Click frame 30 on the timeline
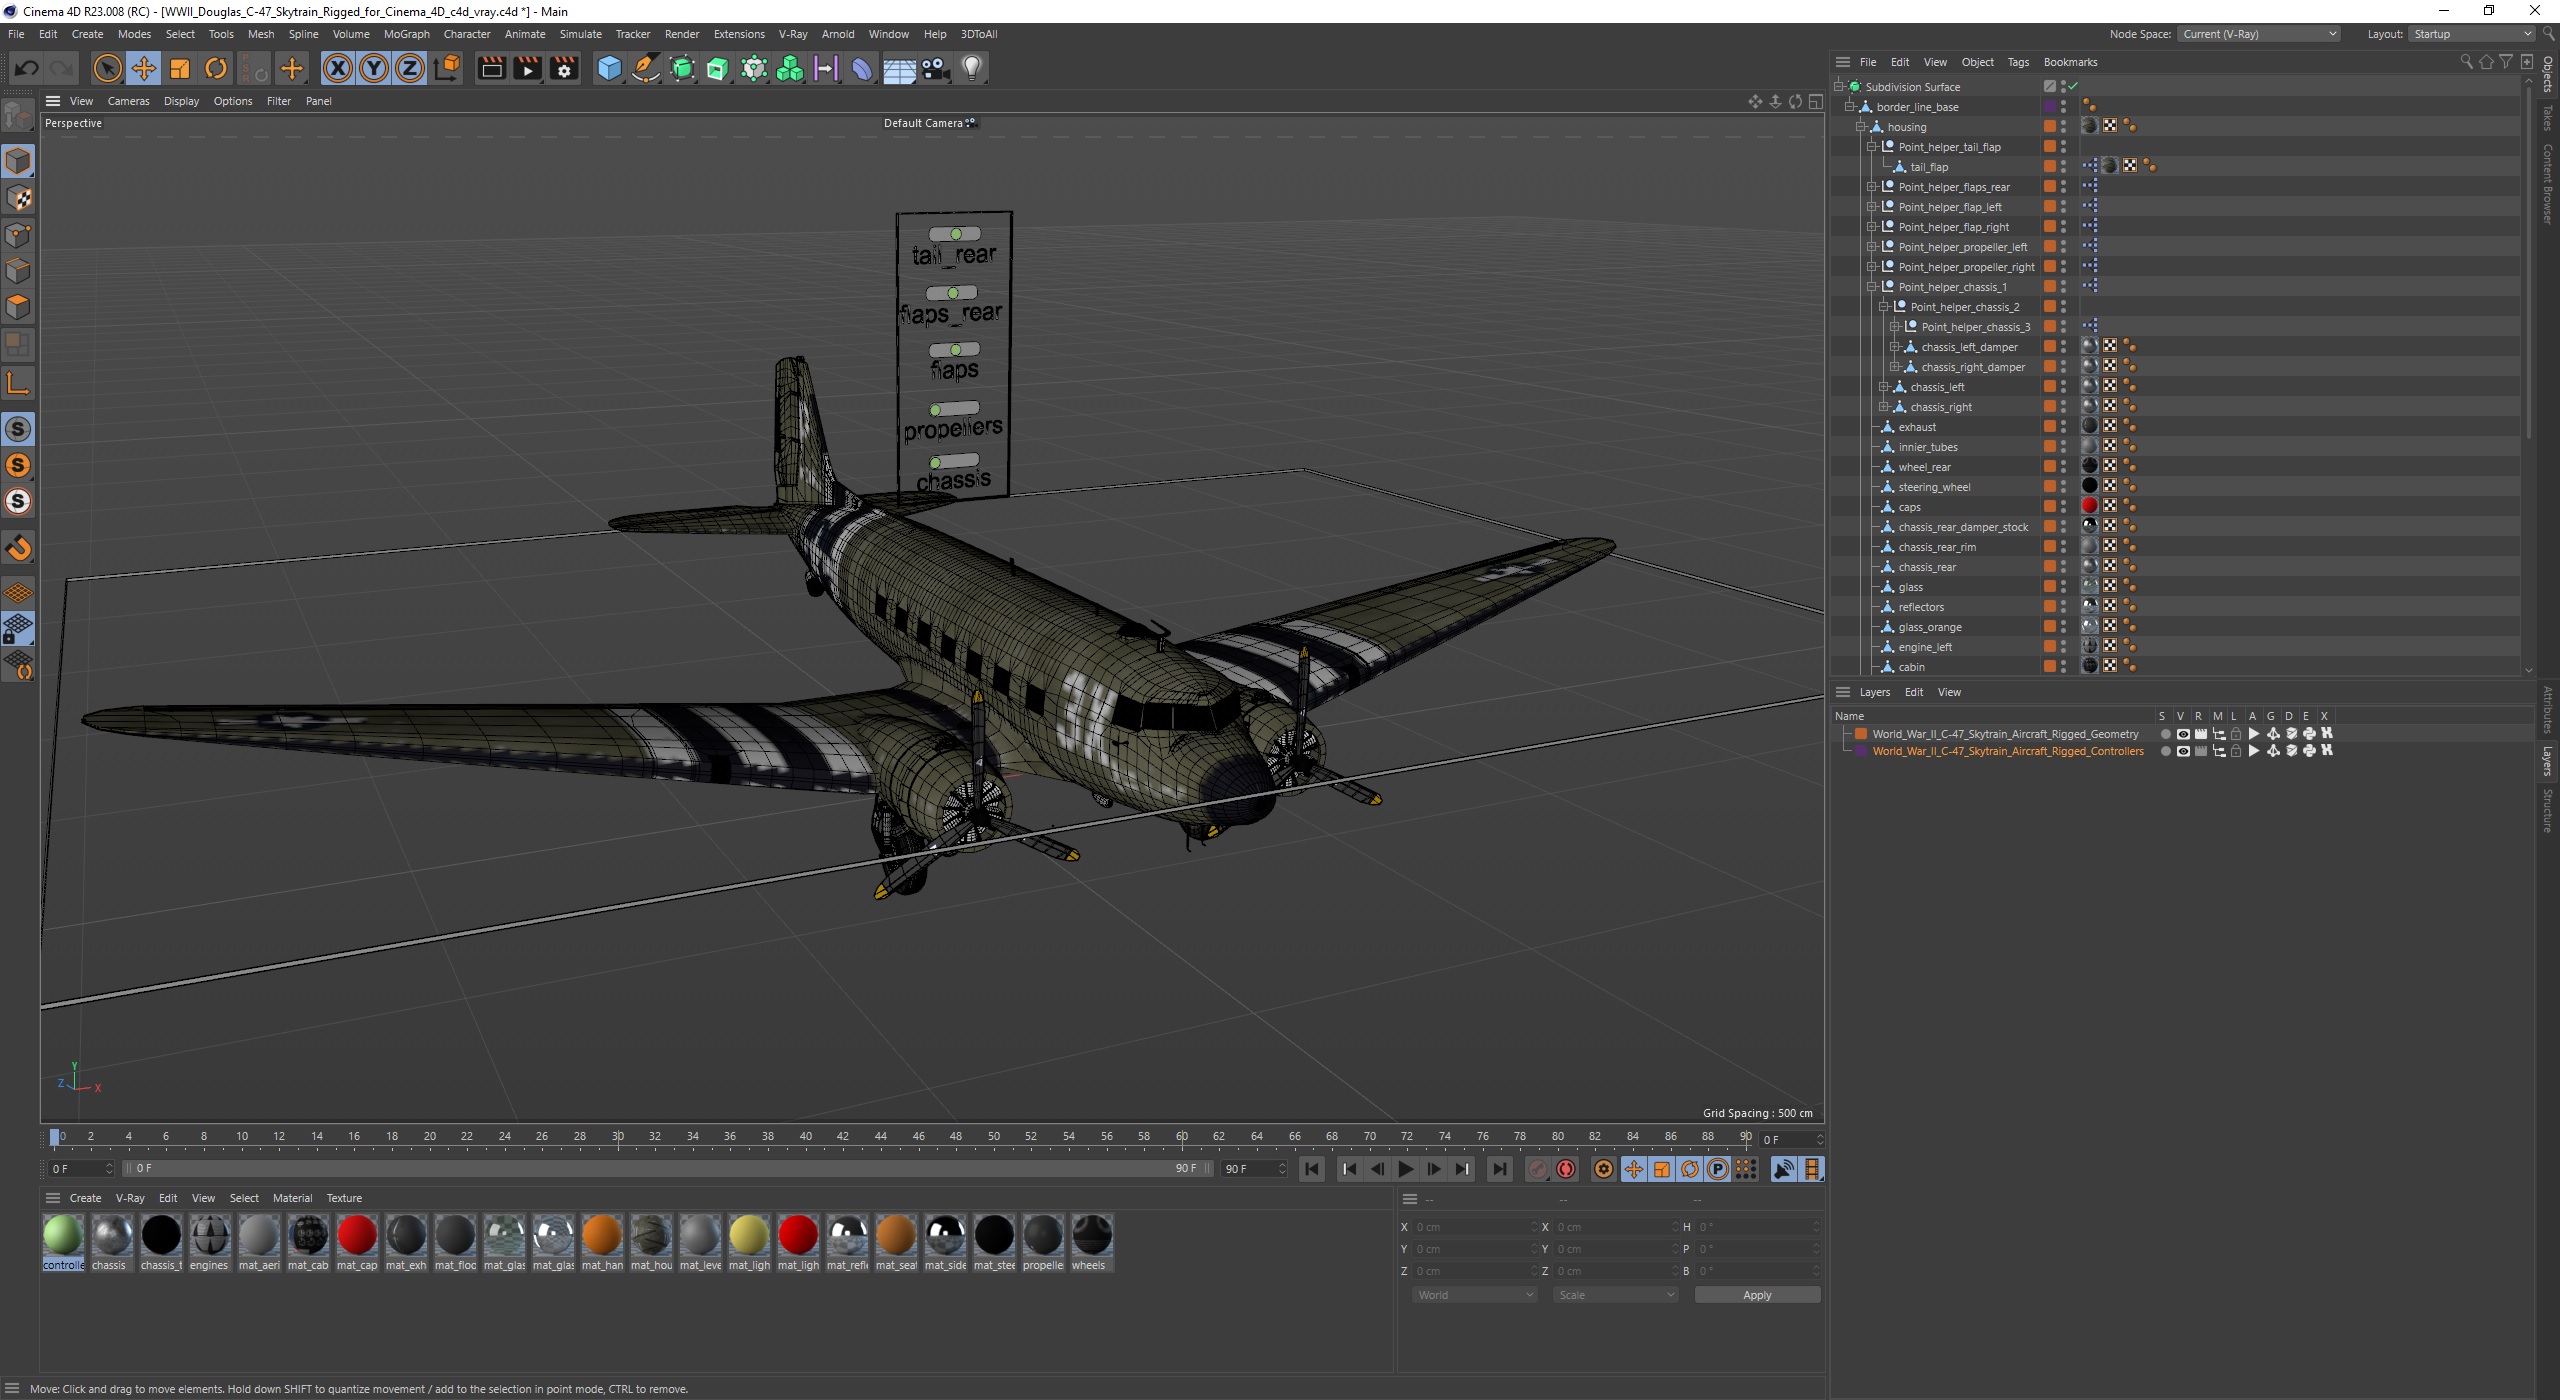 pos(618,1137)
